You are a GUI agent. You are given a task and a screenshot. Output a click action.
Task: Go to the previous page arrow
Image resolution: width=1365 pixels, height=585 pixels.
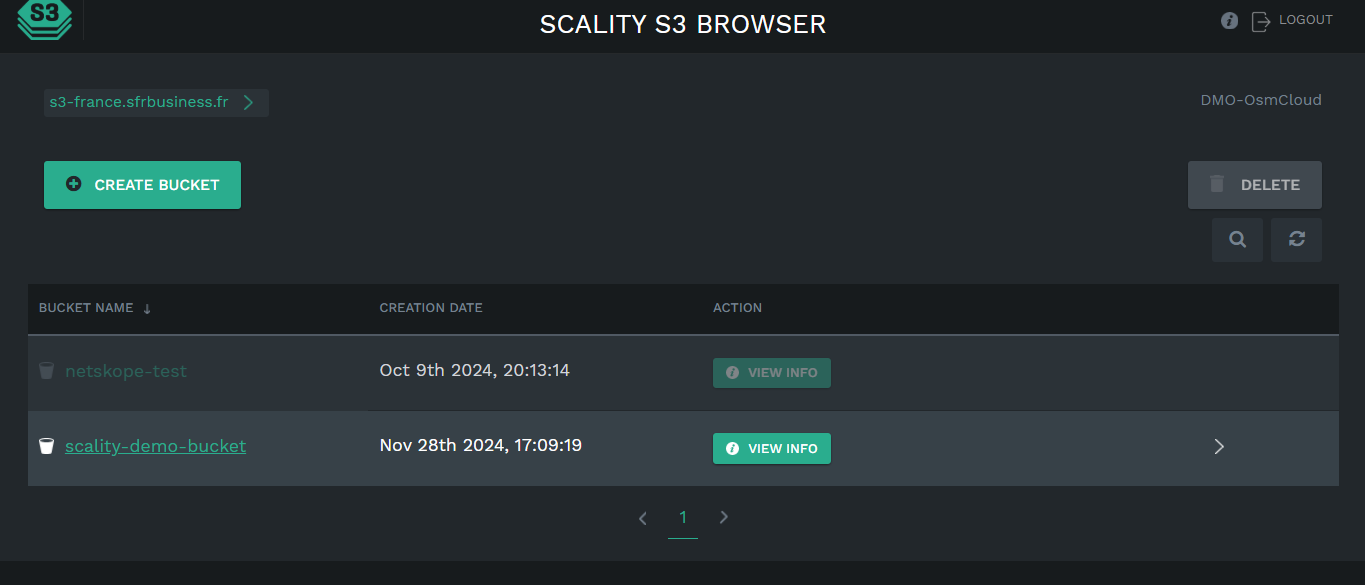(x=643, y=517)
